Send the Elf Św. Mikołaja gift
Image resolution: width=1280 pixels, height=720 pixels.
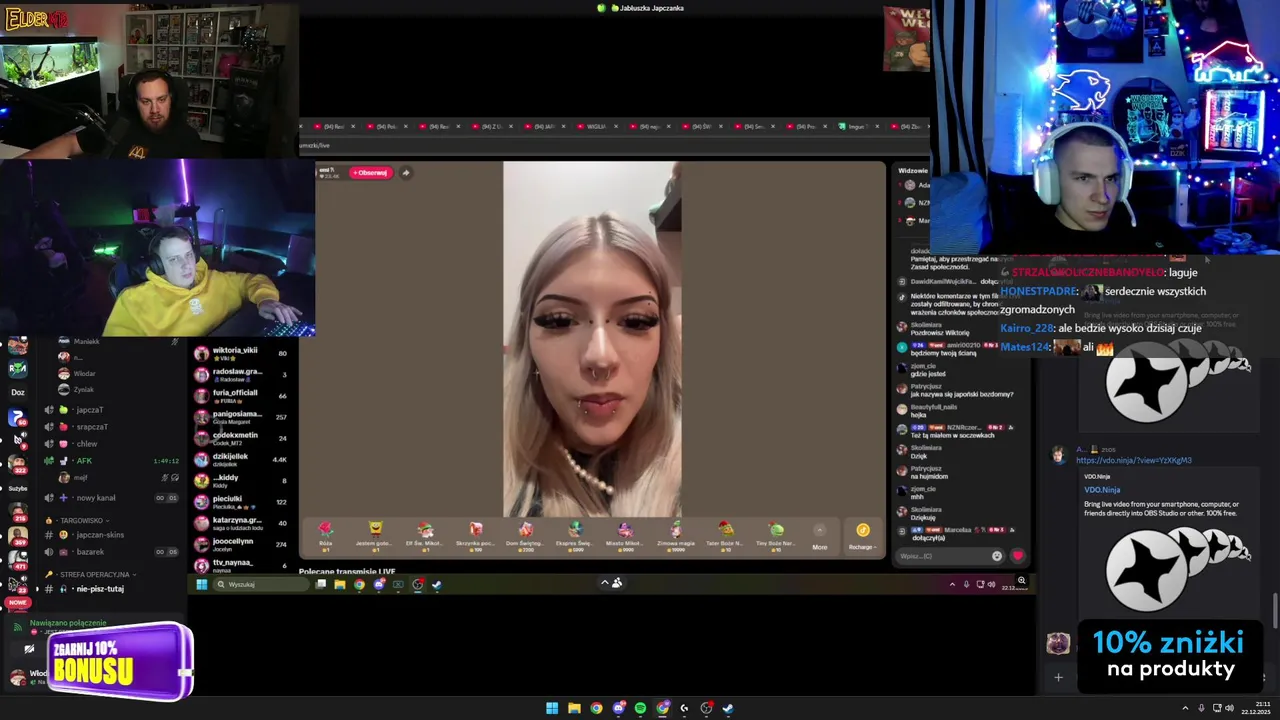[x=425, y=535]
